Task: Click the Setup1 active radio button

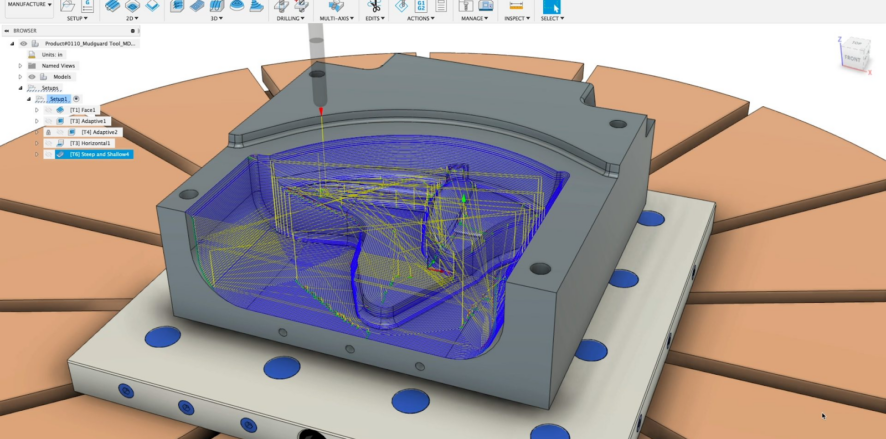Action: (76, 99)
